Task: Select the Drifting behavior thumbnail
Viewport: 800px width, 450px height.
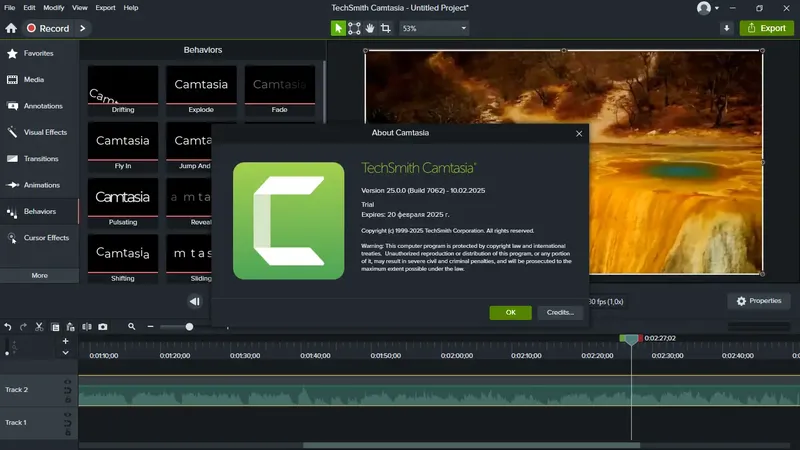Action: [123, 89]
